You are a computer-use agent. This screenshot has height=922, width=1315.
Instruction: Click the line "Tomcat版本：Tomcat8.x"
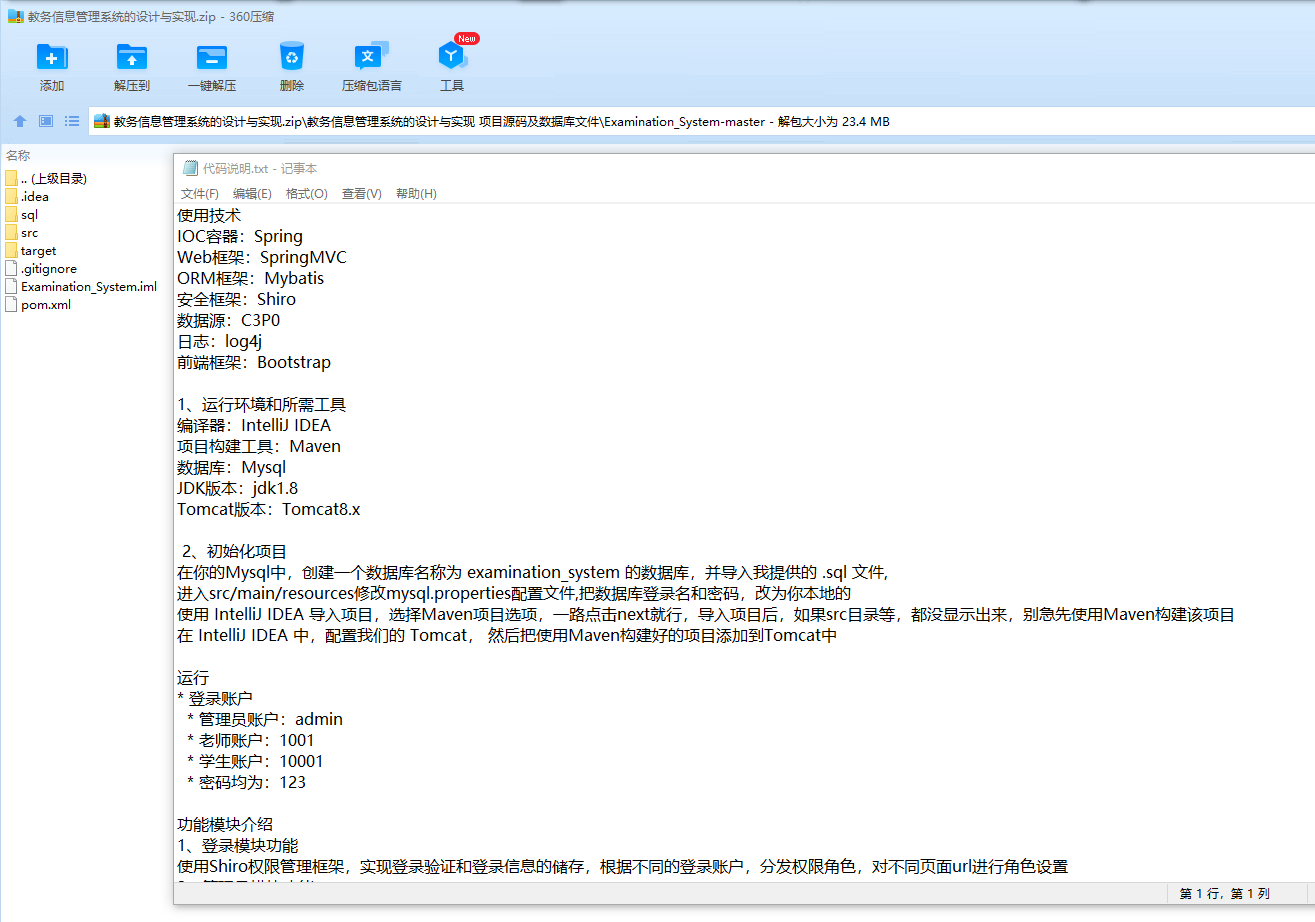point(269,509)
